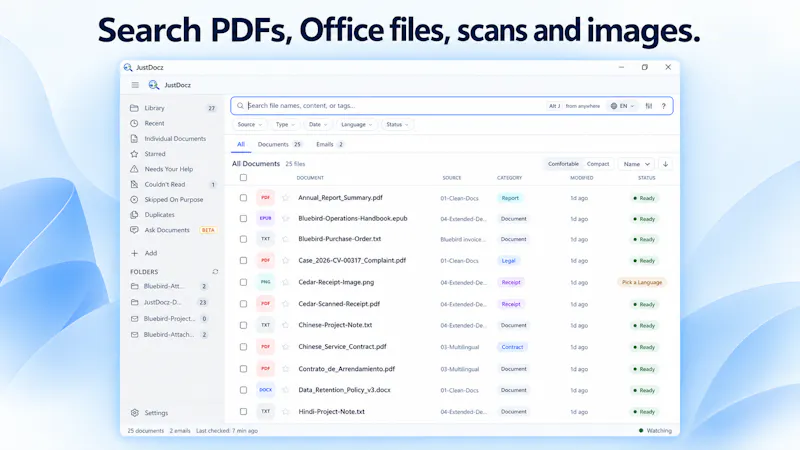Image resolution: width=800 pixels, height=450 pixels.
Task: Open the Date filter dropdown
Action: click(x=317, y=124)
